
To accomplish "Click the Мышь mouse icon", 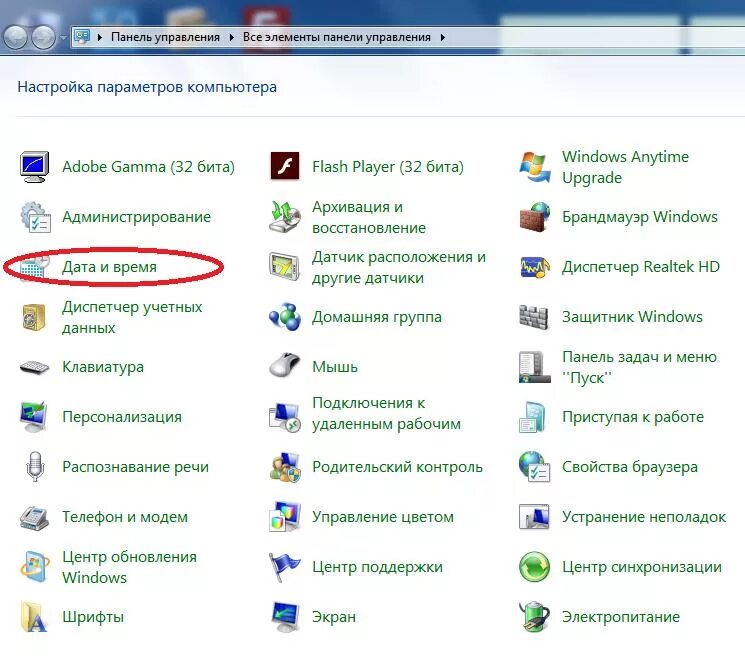I will (x=285, y=365).
